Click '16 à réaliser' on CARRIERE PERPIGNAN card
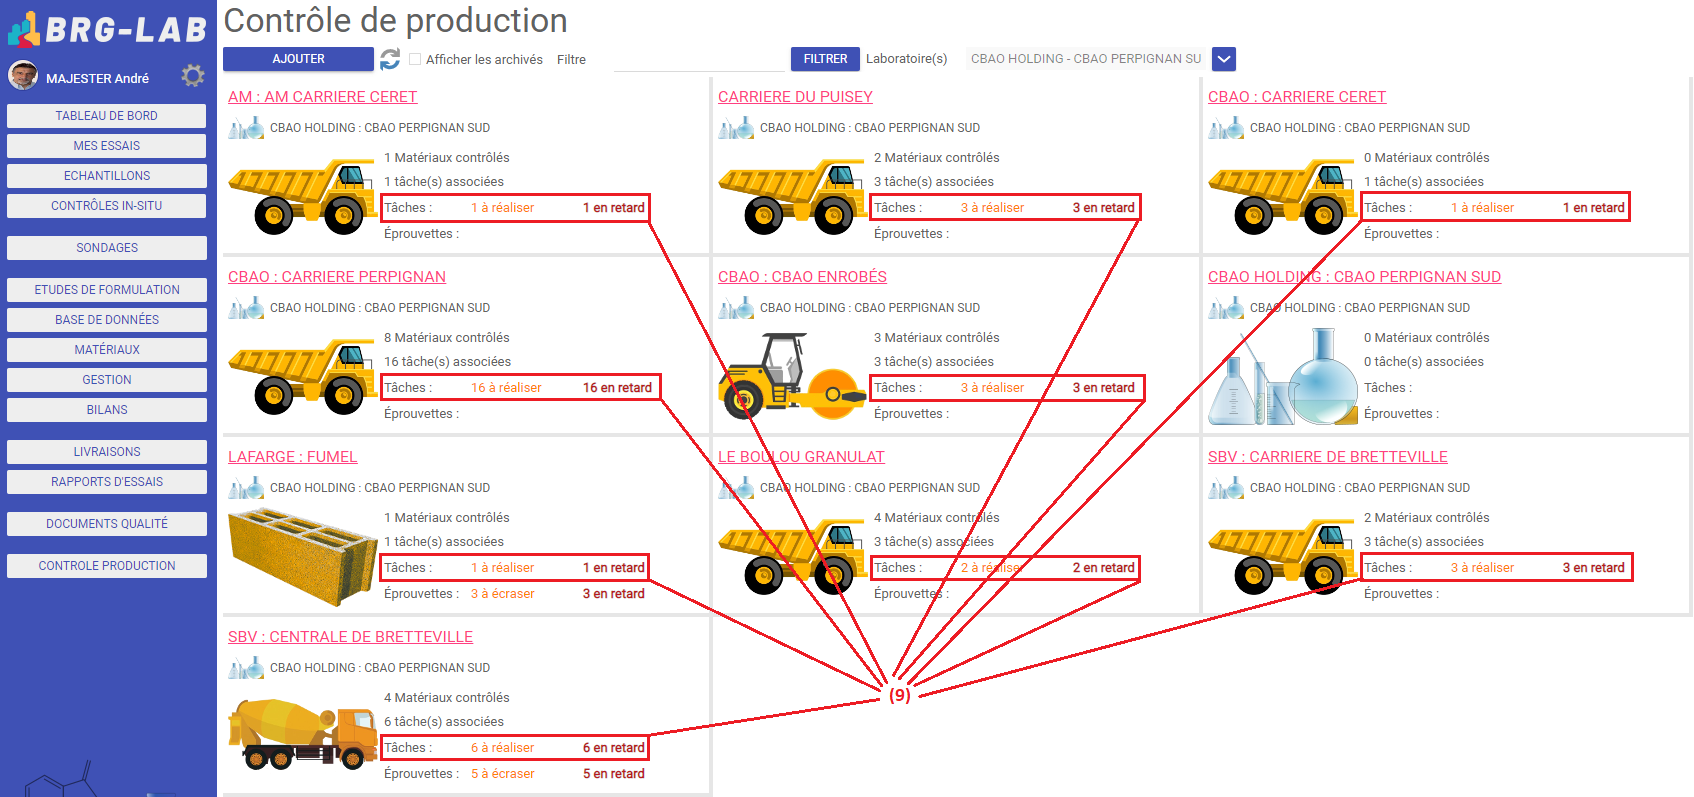1694x797 pixels. [x=506, y=388]
